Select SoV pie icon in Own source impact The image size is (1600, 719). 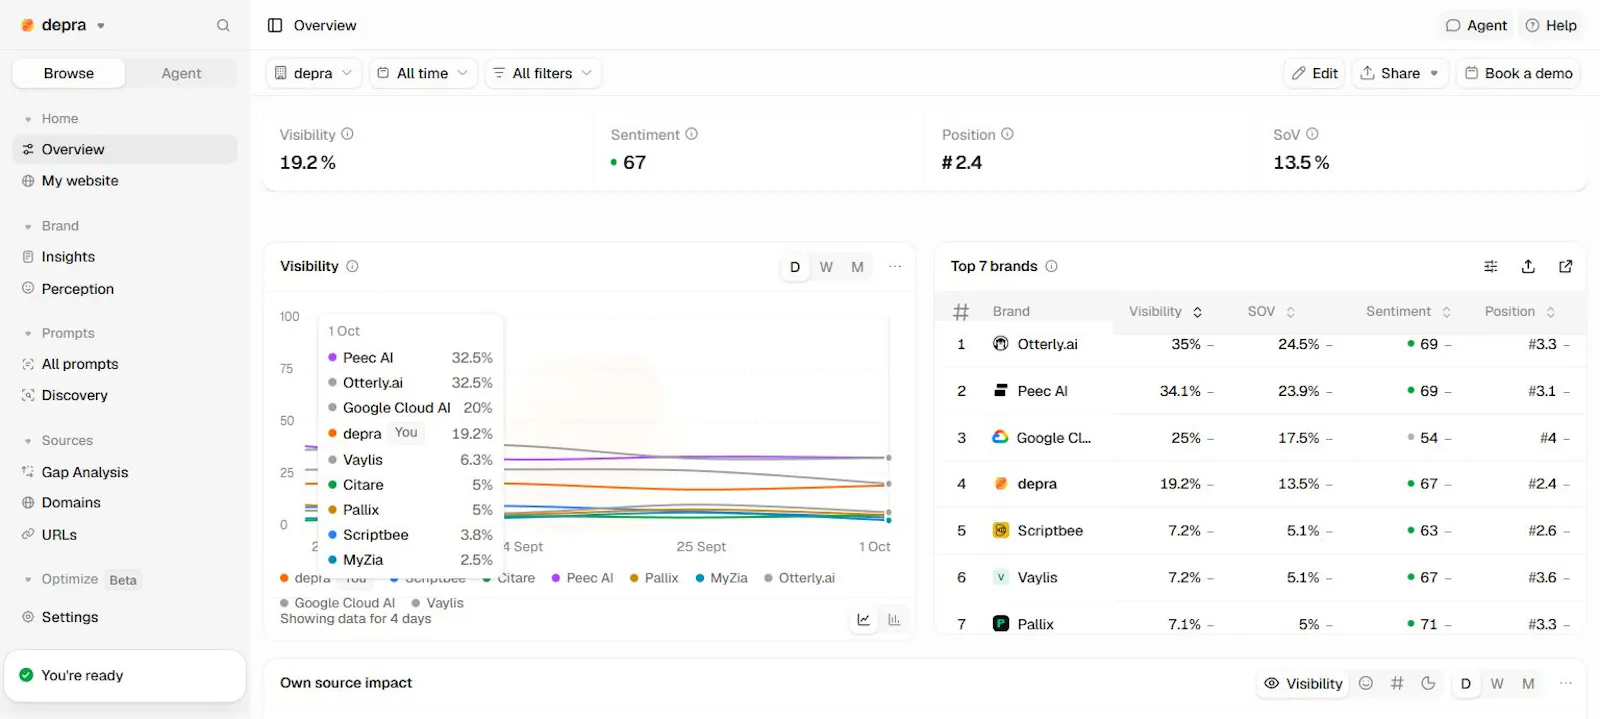click(1428, 684)
